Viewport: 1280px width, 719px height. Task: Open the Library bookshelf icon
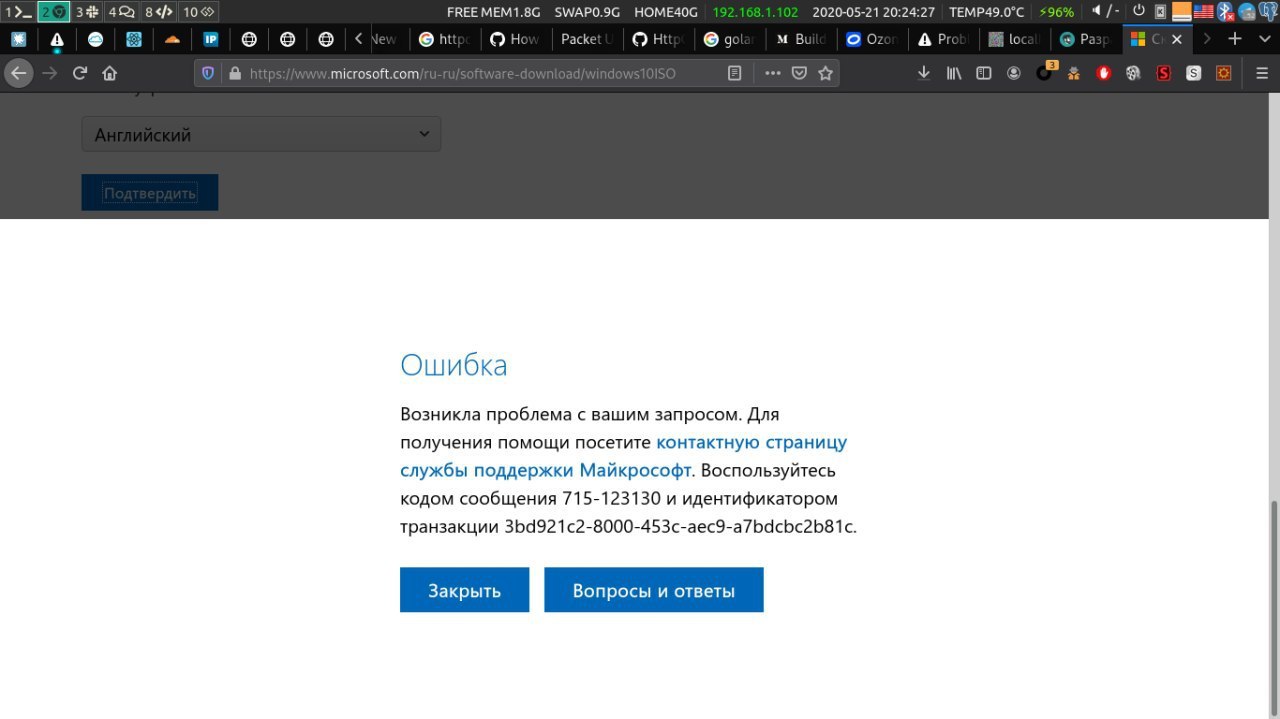(x=954, y=73)
